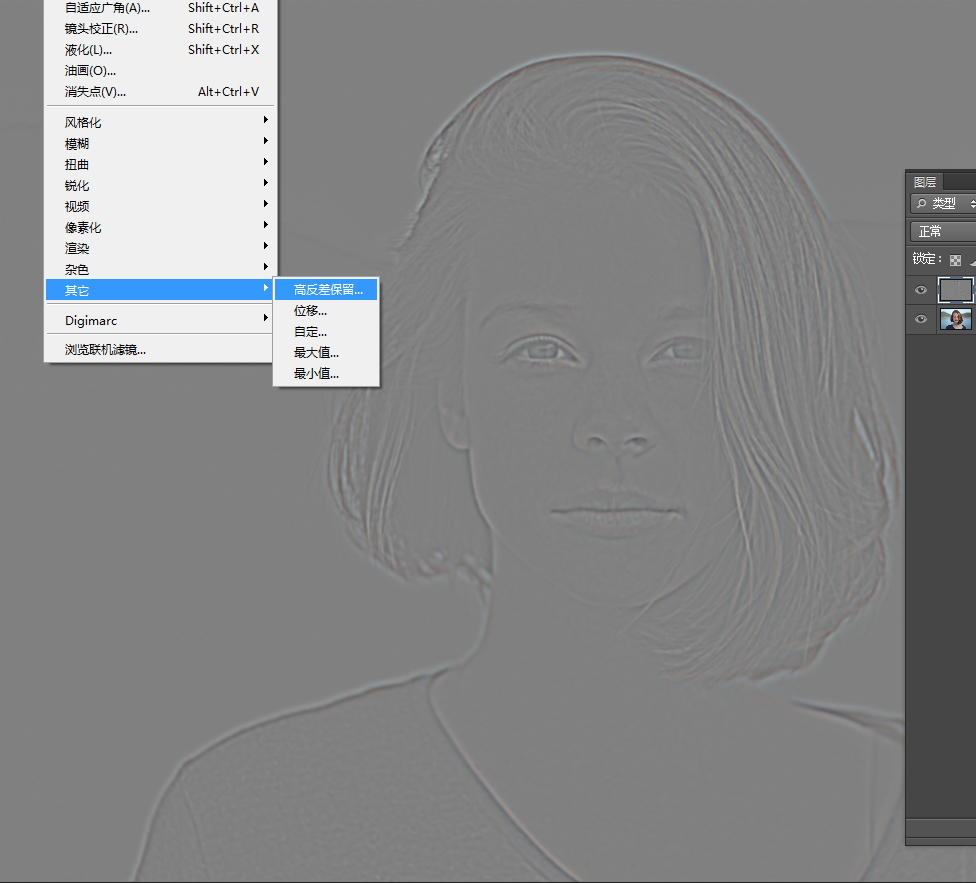Screen dimensions: 976x883
Task: Choose 最小值... from the submenu
Action: pos(326,374)
